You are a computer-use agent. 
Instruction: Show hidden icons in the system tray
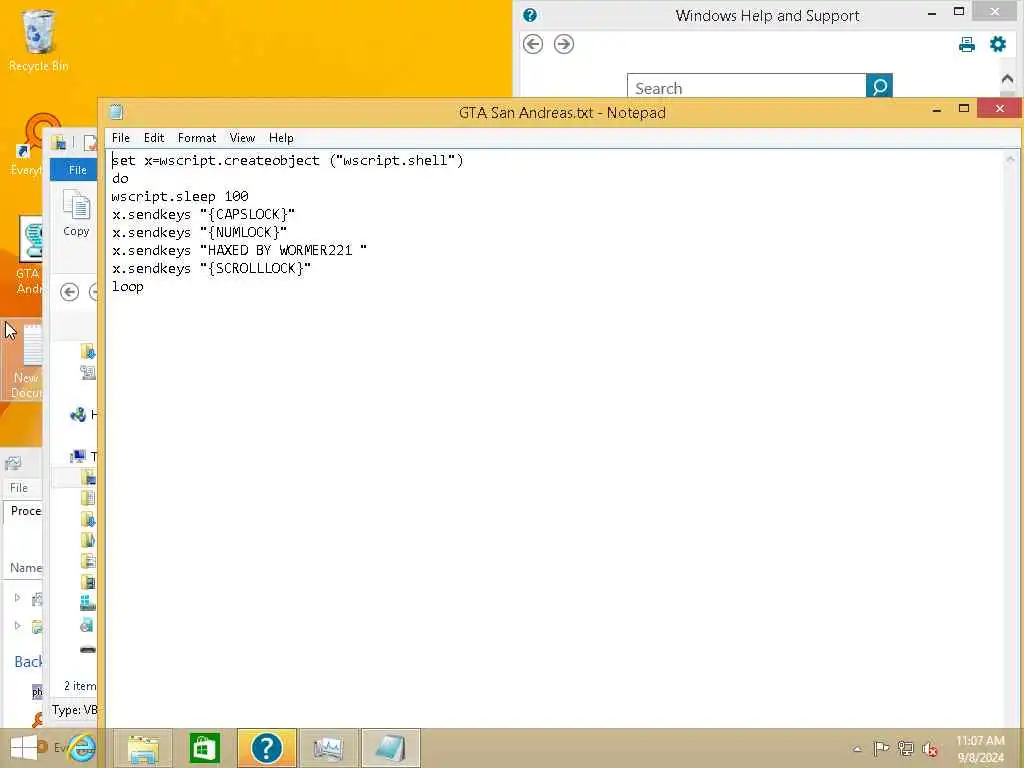click(x=857, y=749)
